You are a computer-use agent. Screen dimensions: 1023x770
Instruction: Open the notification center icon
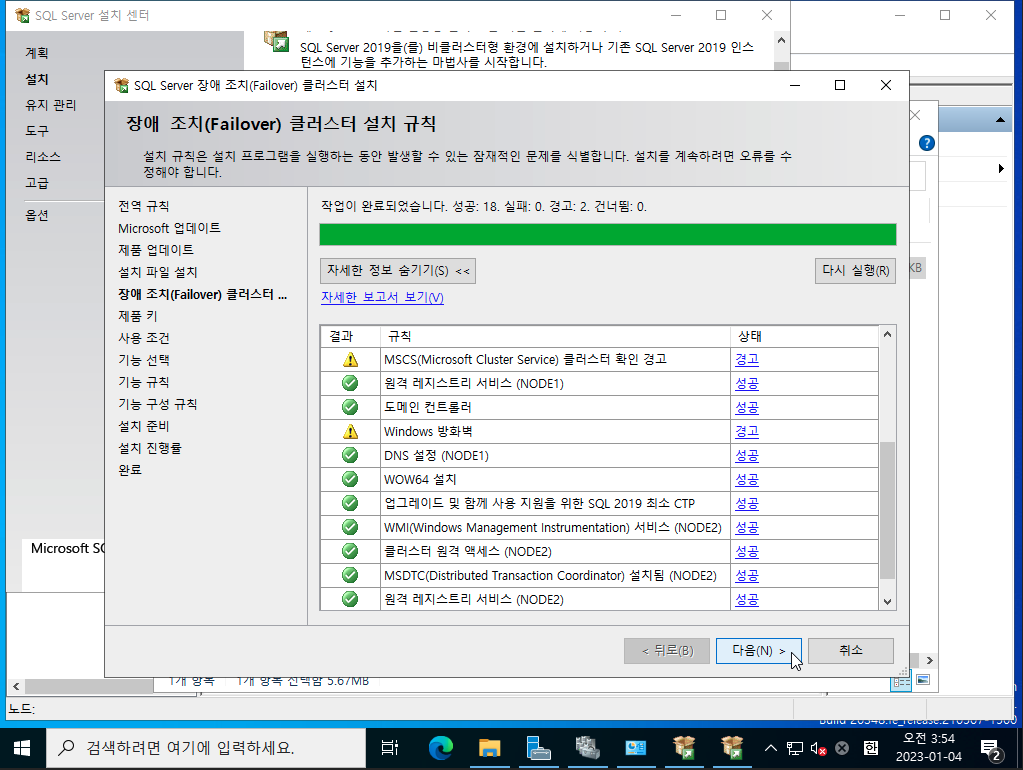(992, 750)
